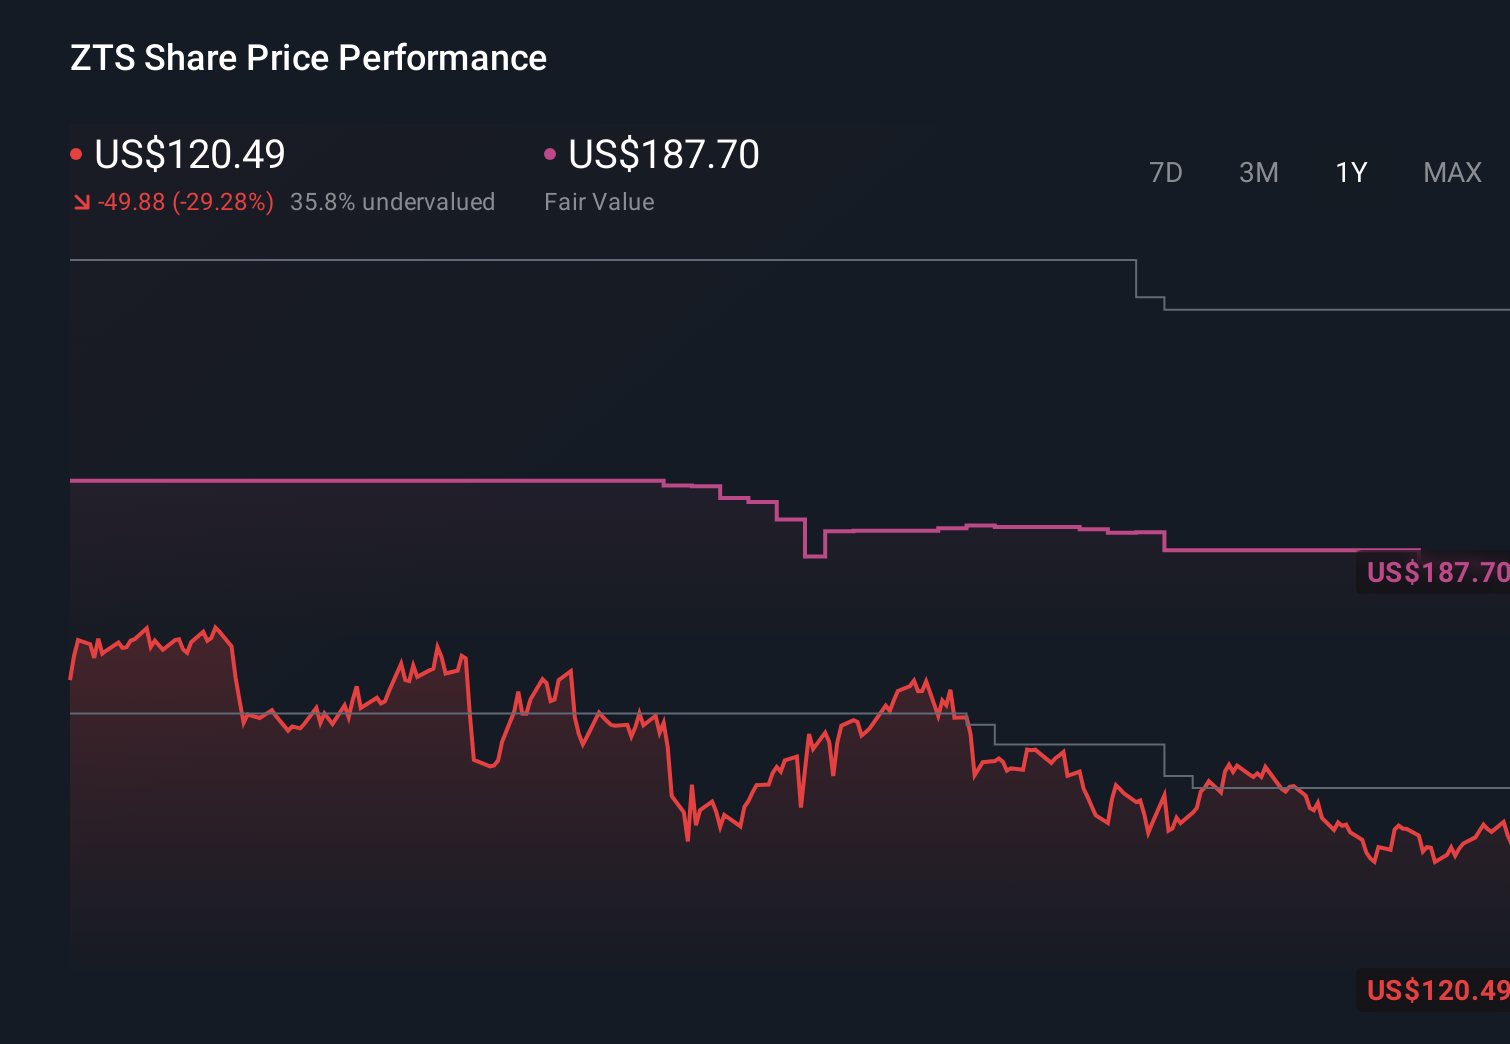Image resolution: width=1510 pixels, height=1044 pixels.
Task: Toggle the red share price legend dot
Action: (76, 153)
